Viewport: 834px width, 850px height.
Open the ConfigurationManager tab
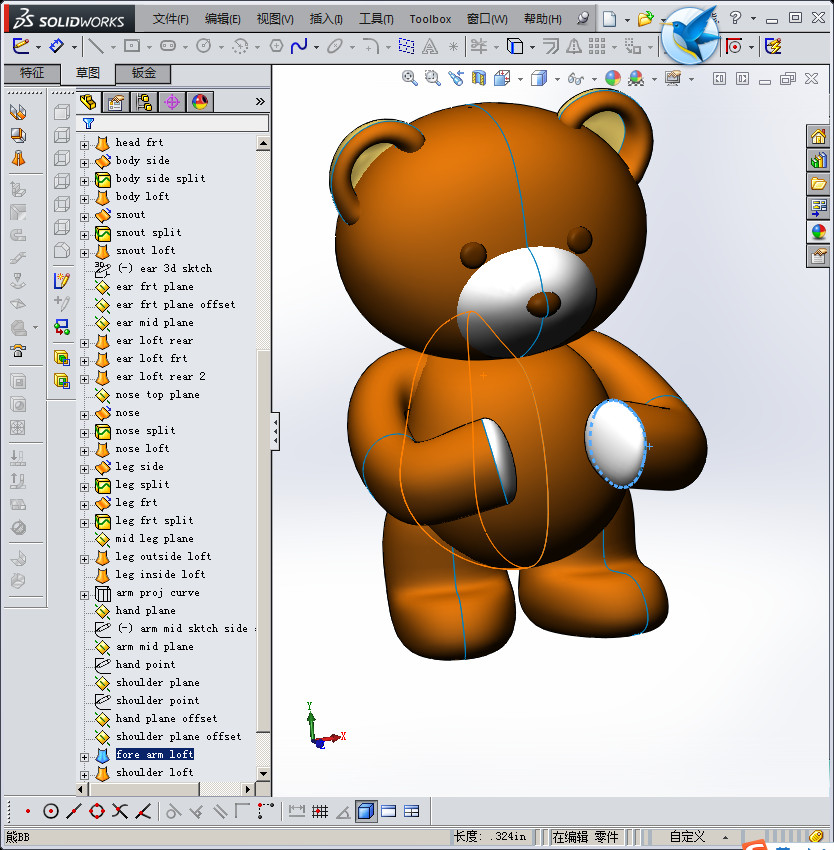tap(144, 102)
